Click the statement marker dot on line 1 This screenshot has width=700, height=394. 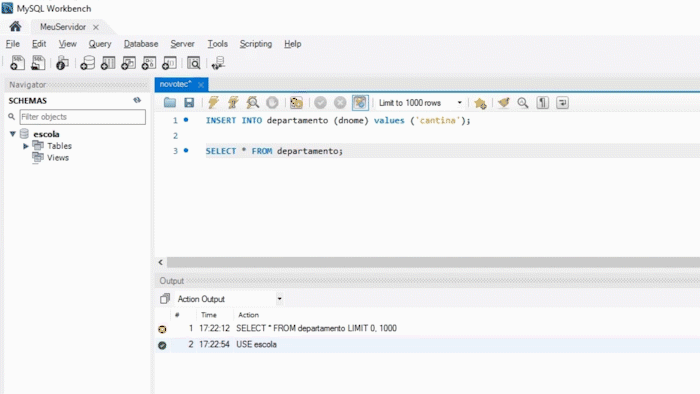tap(186, 120)
